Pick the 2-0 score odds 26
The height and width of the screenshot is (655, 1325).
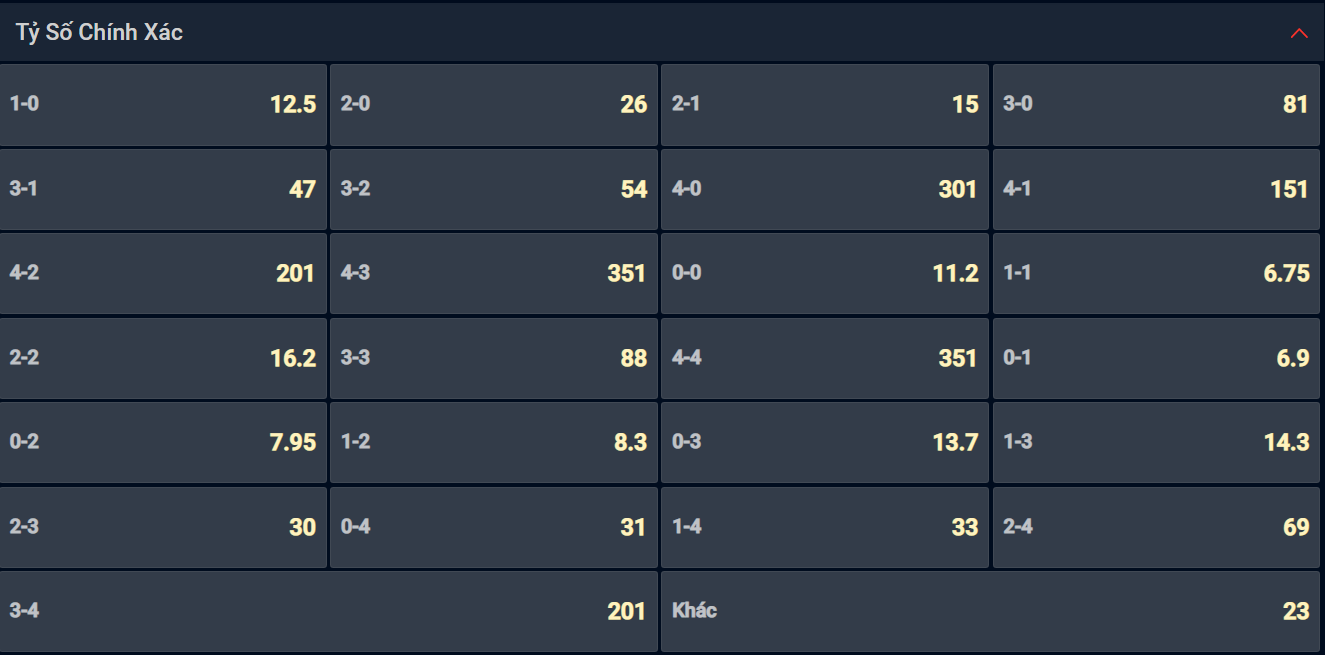(x=494, y=105)
